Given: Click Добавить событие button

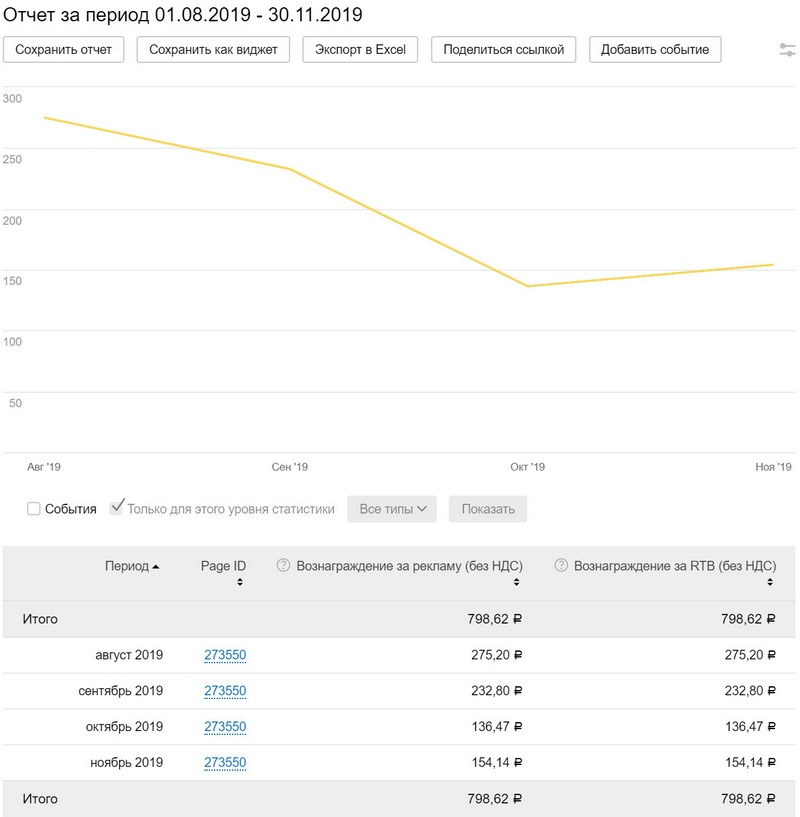Looking at the screenshot, I should (655, 50).
